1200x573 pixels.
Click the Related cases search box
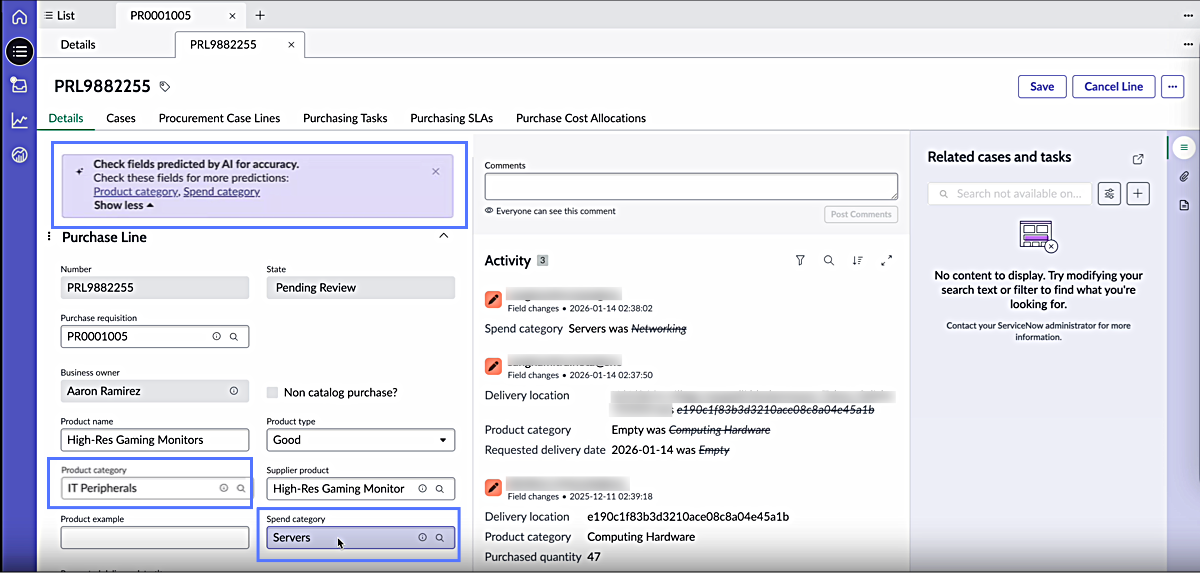1010,193
